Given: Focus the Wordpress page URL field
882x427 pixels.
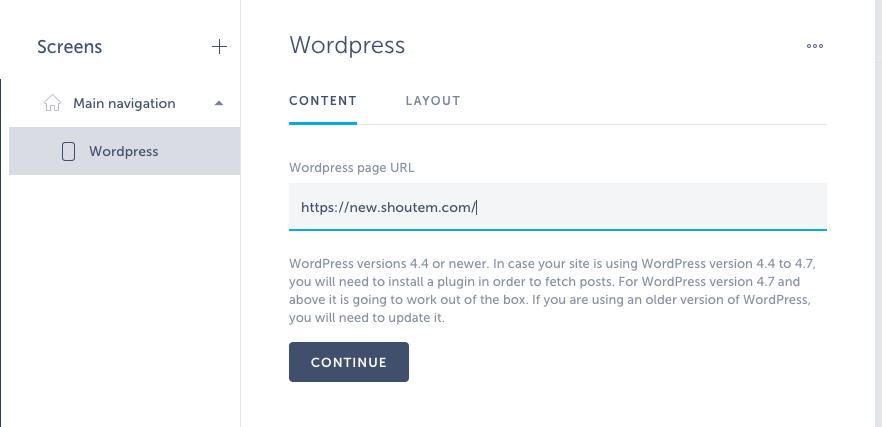Looking at the screenshot, I should coord(557,207).
